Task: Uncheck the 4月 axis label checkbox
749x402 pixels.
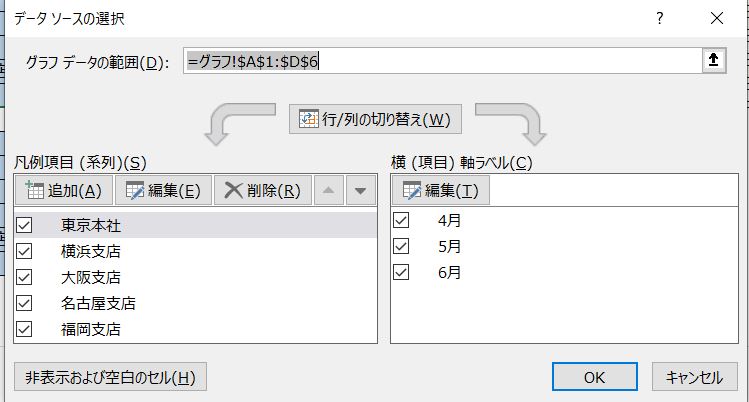Action: click(402, 220)
